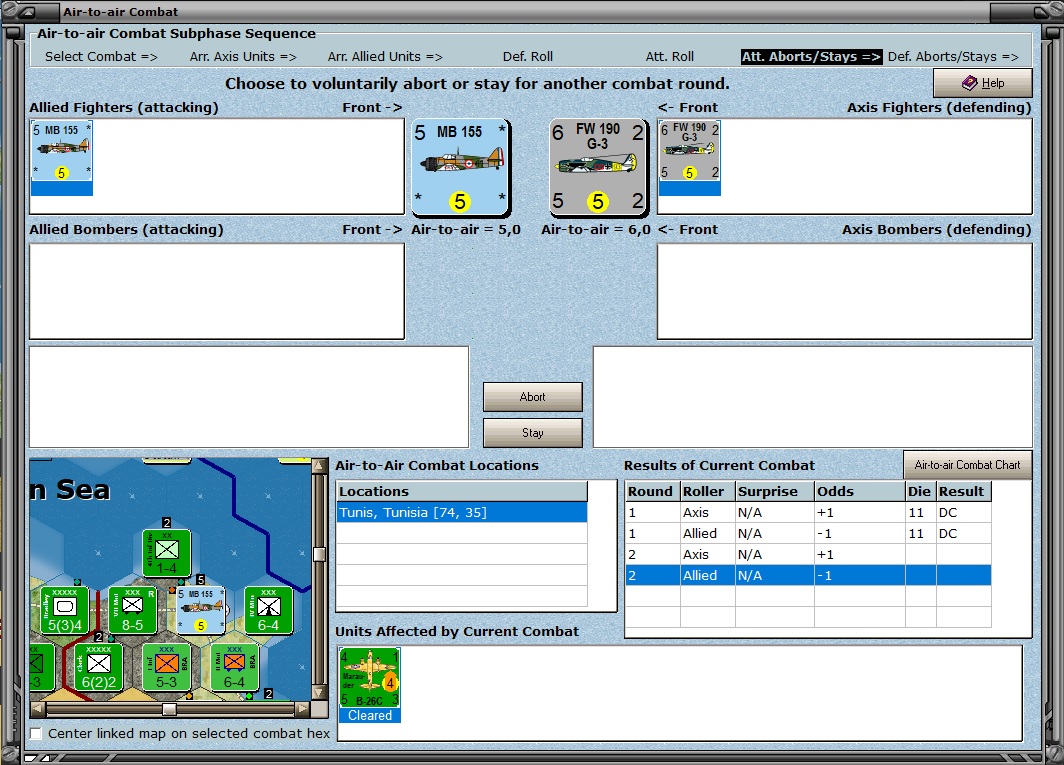This screenshot has height=765, width=1064.
Task: Click the Locations column header
Action: (x=461, y=491)
